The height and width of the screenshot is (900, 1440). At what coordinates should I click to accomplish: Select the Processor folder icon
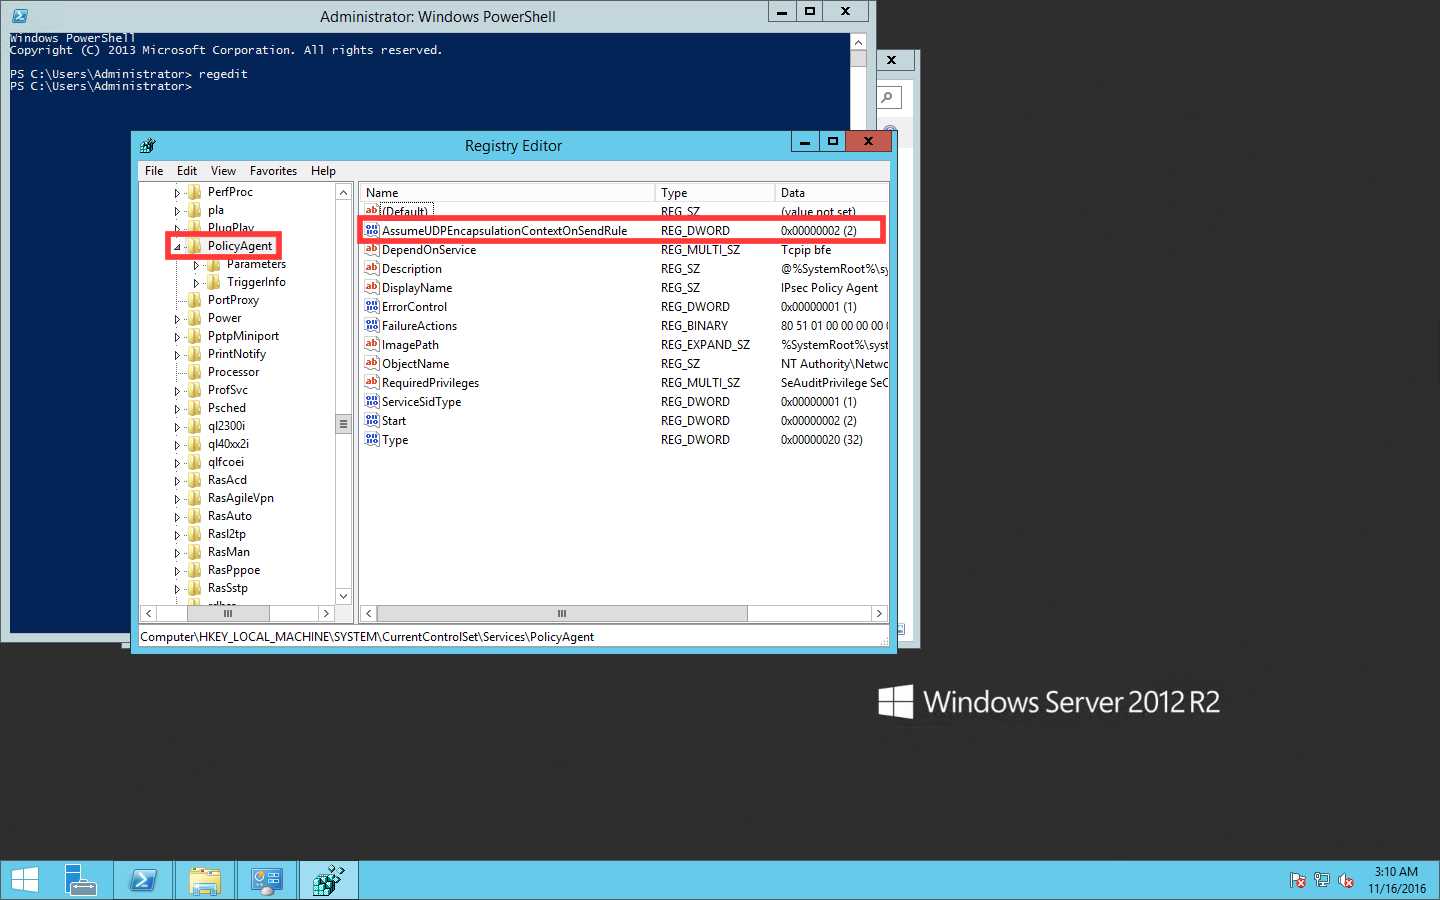(x=194, y=372)
